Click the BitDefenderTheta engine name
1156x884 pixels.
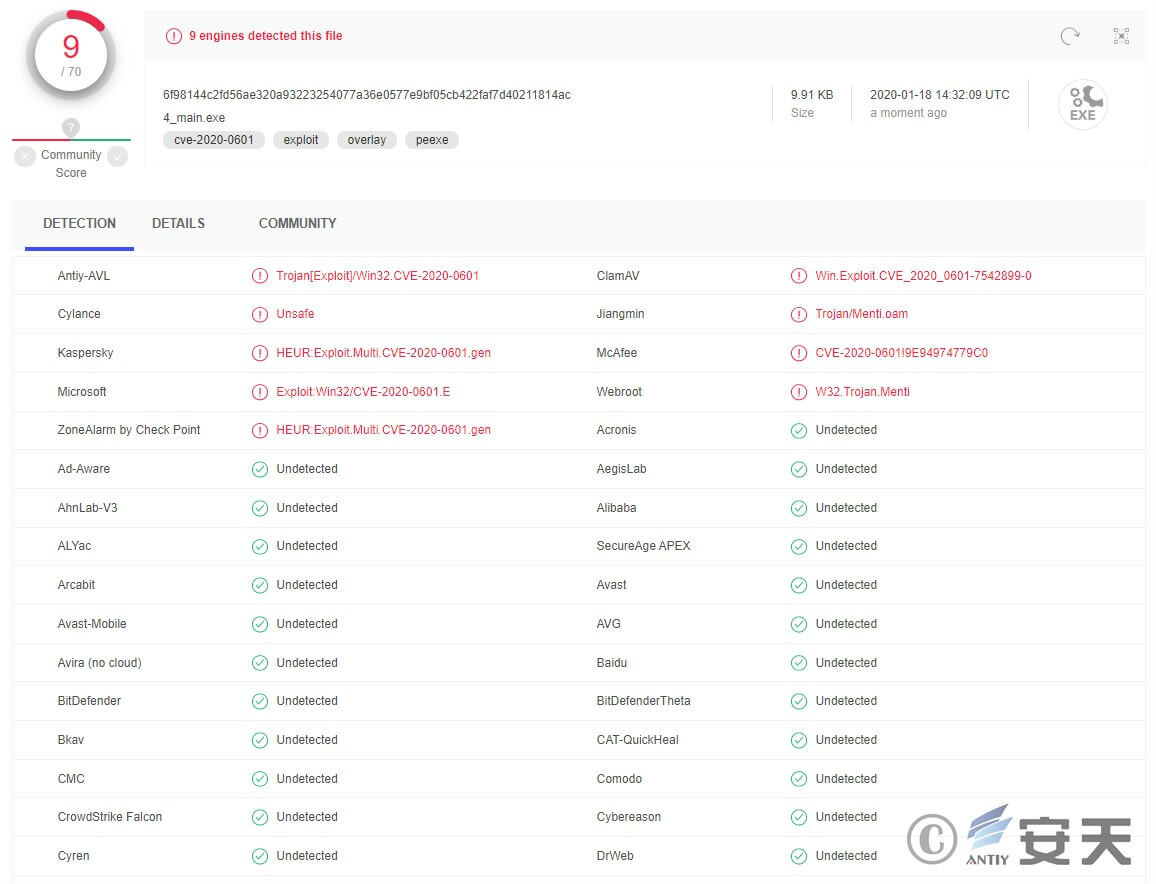643,701
